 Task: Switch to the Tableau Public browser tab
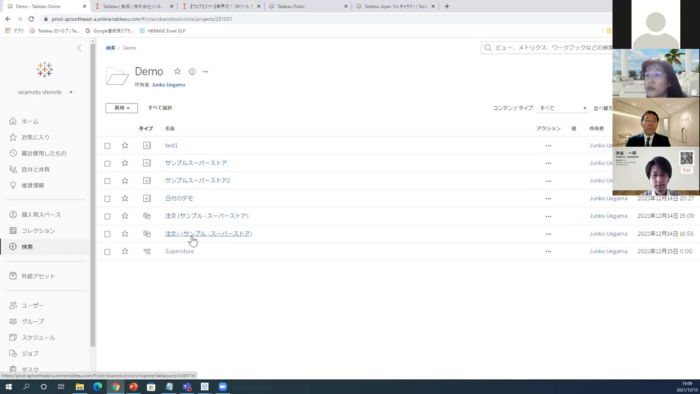pyautogui.click(x=308, y=6)
